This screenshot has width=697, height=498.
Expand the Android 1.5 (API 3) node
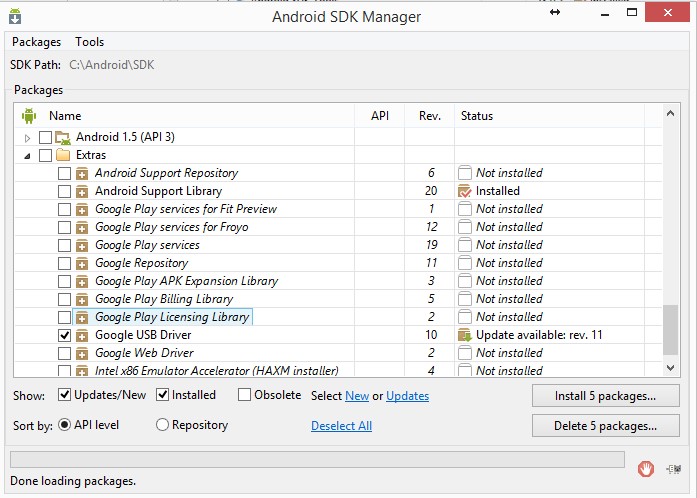28,138
